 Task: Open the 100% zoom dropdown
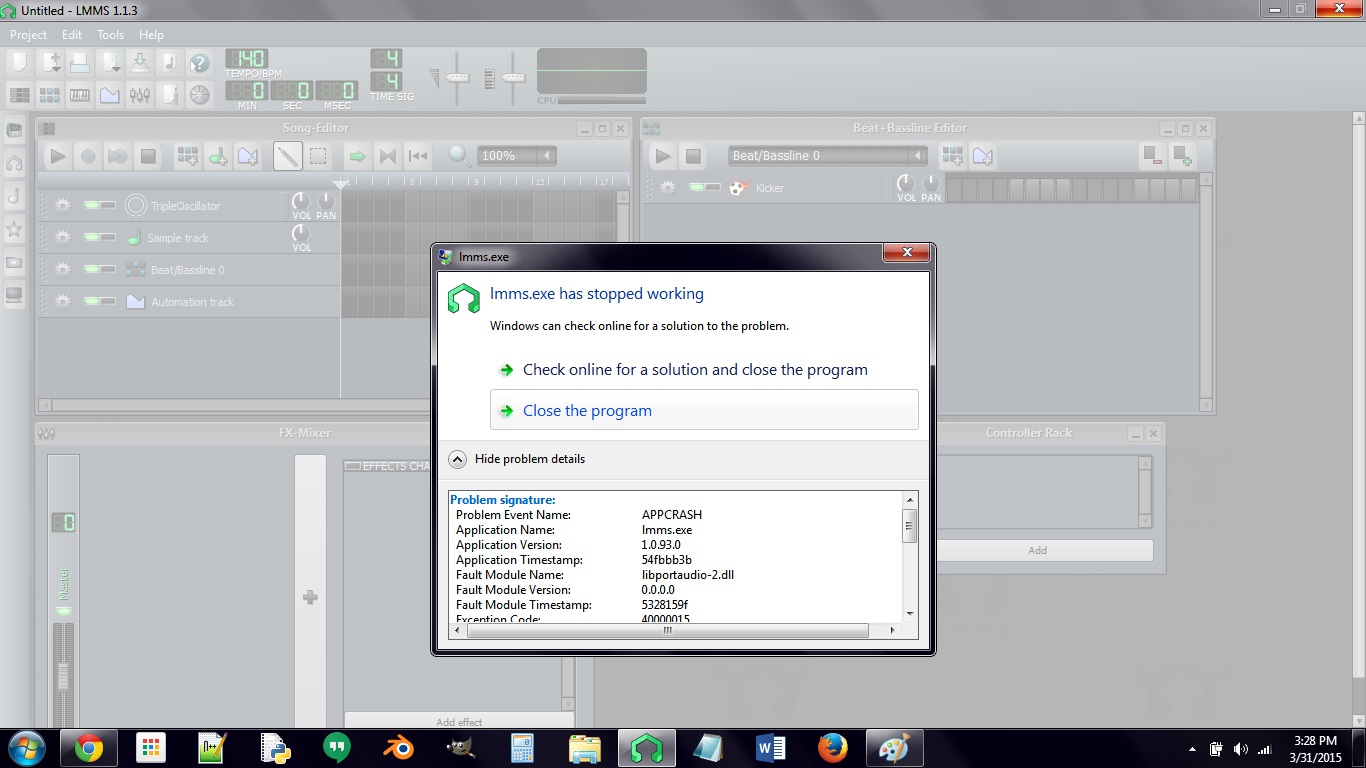point(517,156)
